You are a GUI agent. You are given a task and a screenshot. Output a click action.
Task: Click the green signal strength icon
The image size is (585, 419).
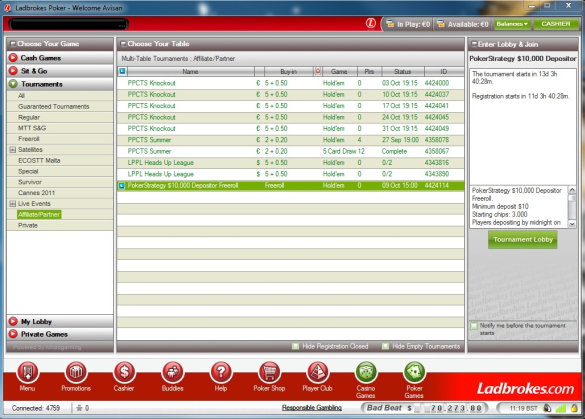click(560, 408)
